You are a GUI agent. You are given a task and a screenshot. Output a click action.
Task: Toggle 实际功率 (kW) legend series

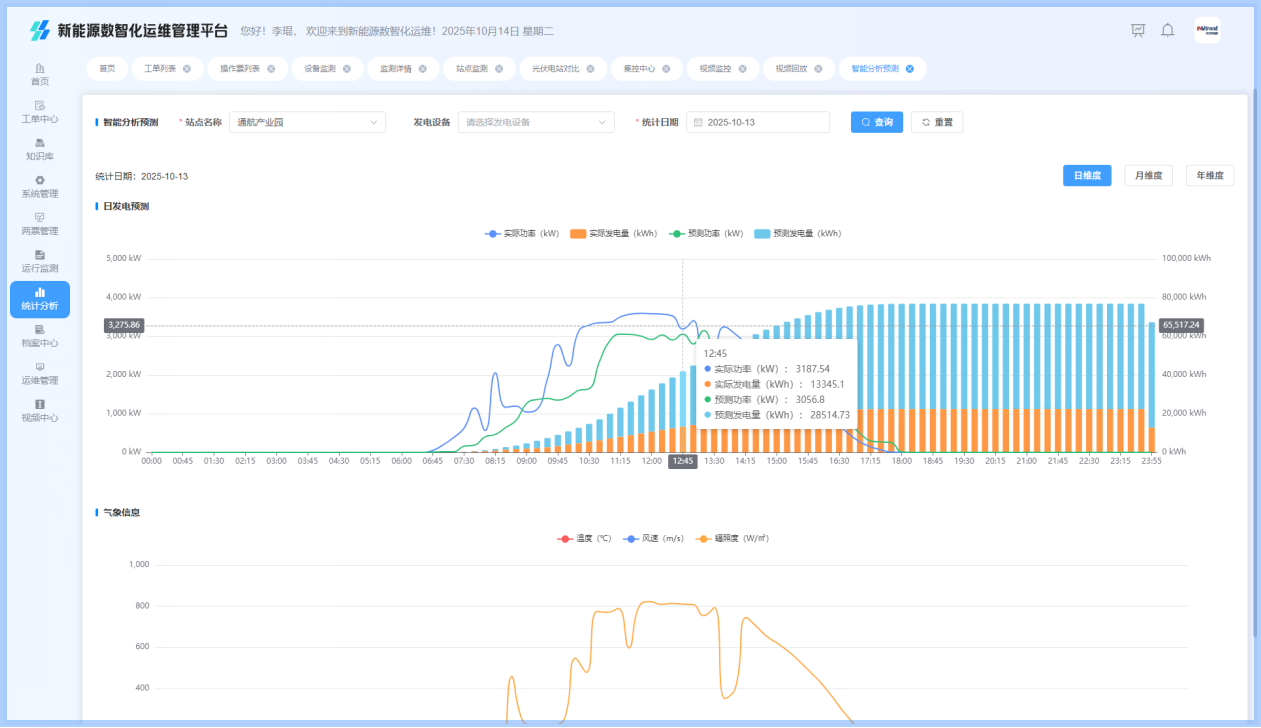tap(522, 233)
